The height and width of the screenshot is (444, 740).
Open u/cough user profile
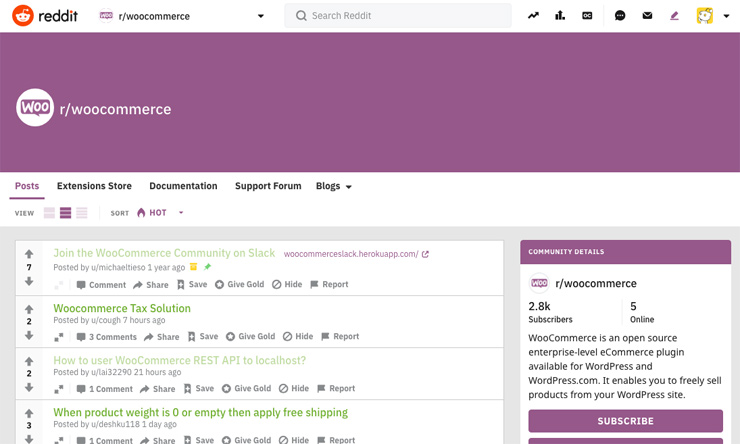coord(106,320)
